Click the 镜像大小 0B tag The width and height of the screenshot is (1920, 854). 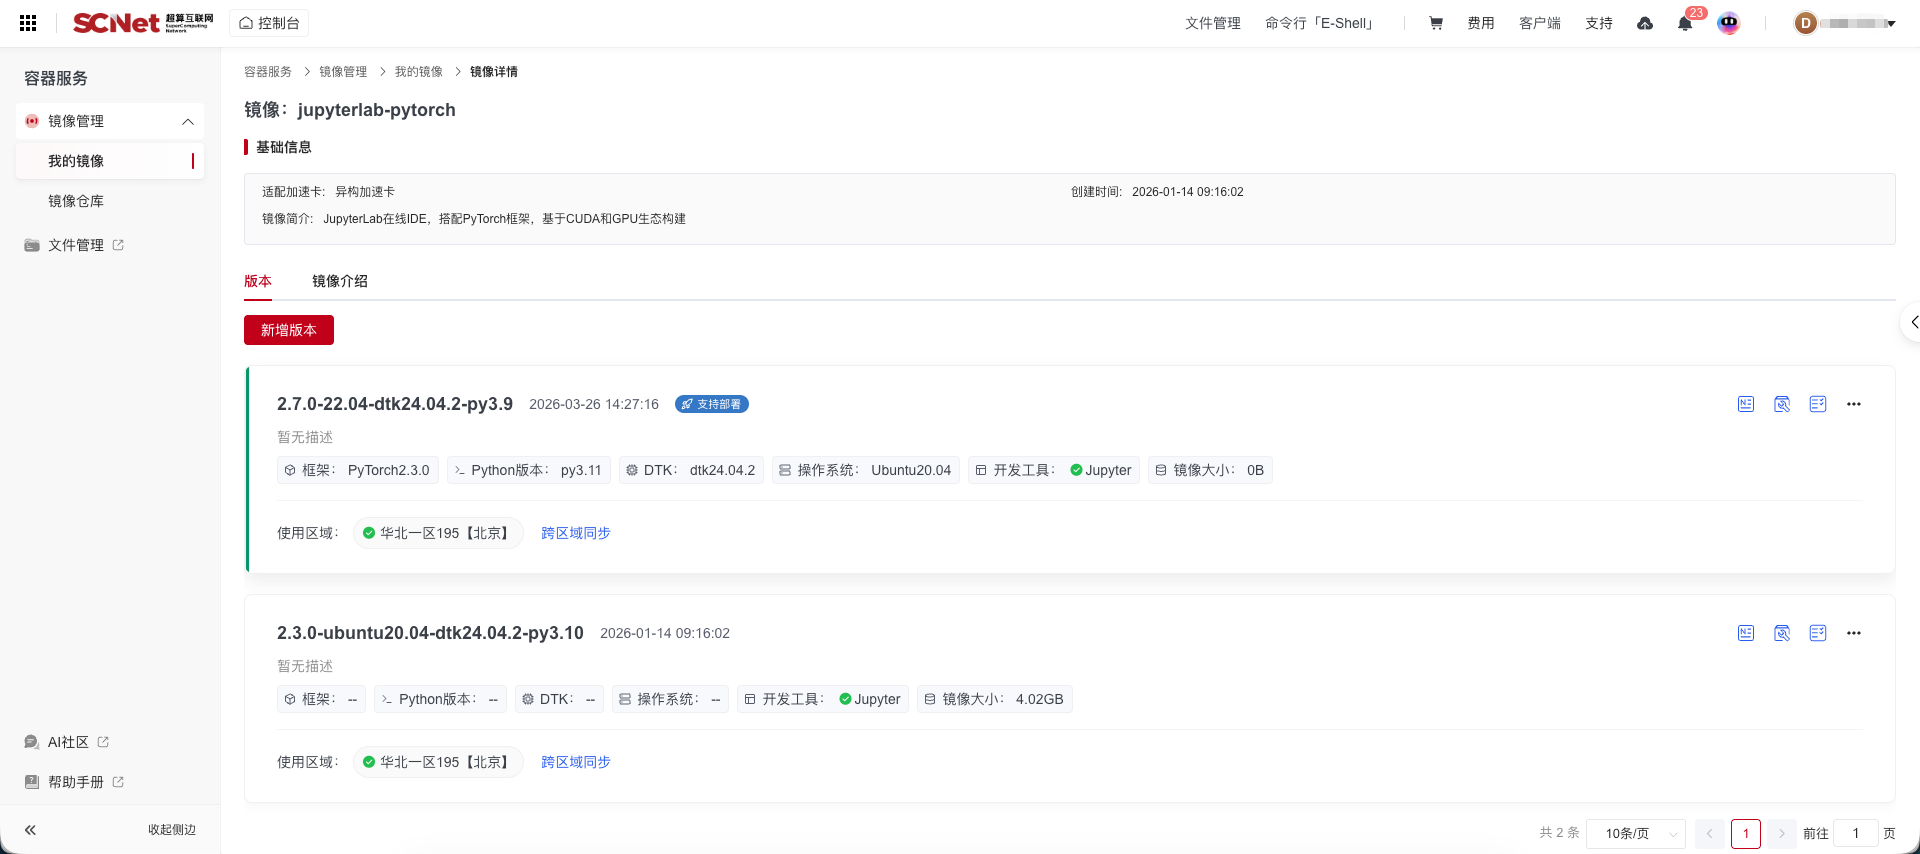tap(1210, 470)
